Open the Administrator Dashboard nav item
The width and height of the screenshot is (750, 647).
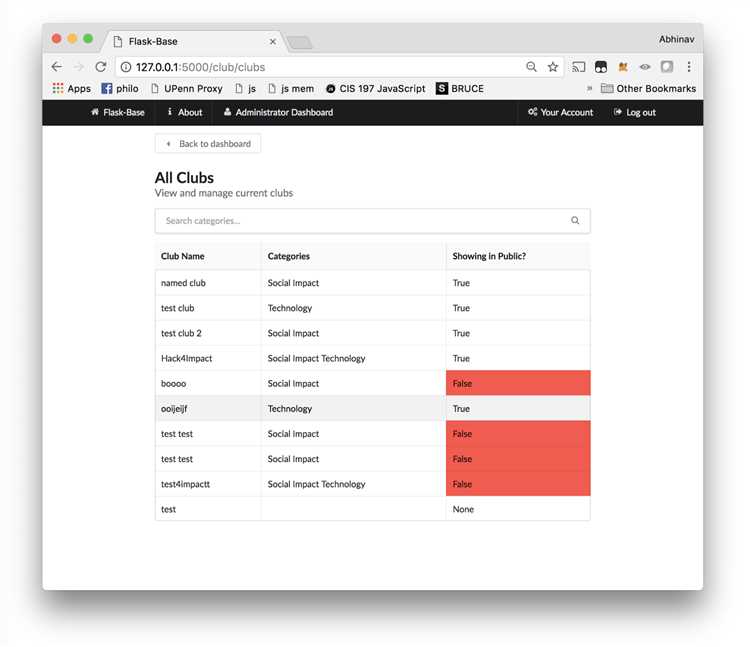pos(278,112)
